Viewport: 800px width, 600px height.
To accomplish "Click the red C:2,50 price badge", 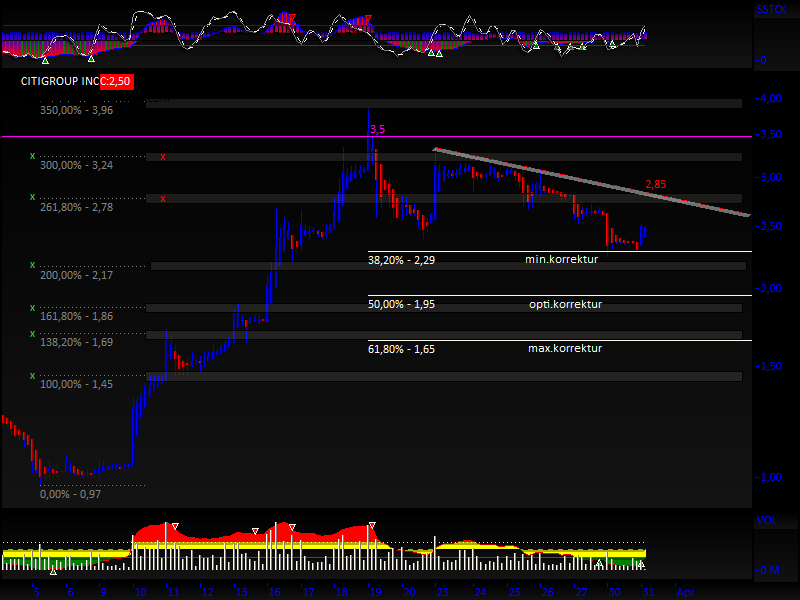I will (116, 81).
